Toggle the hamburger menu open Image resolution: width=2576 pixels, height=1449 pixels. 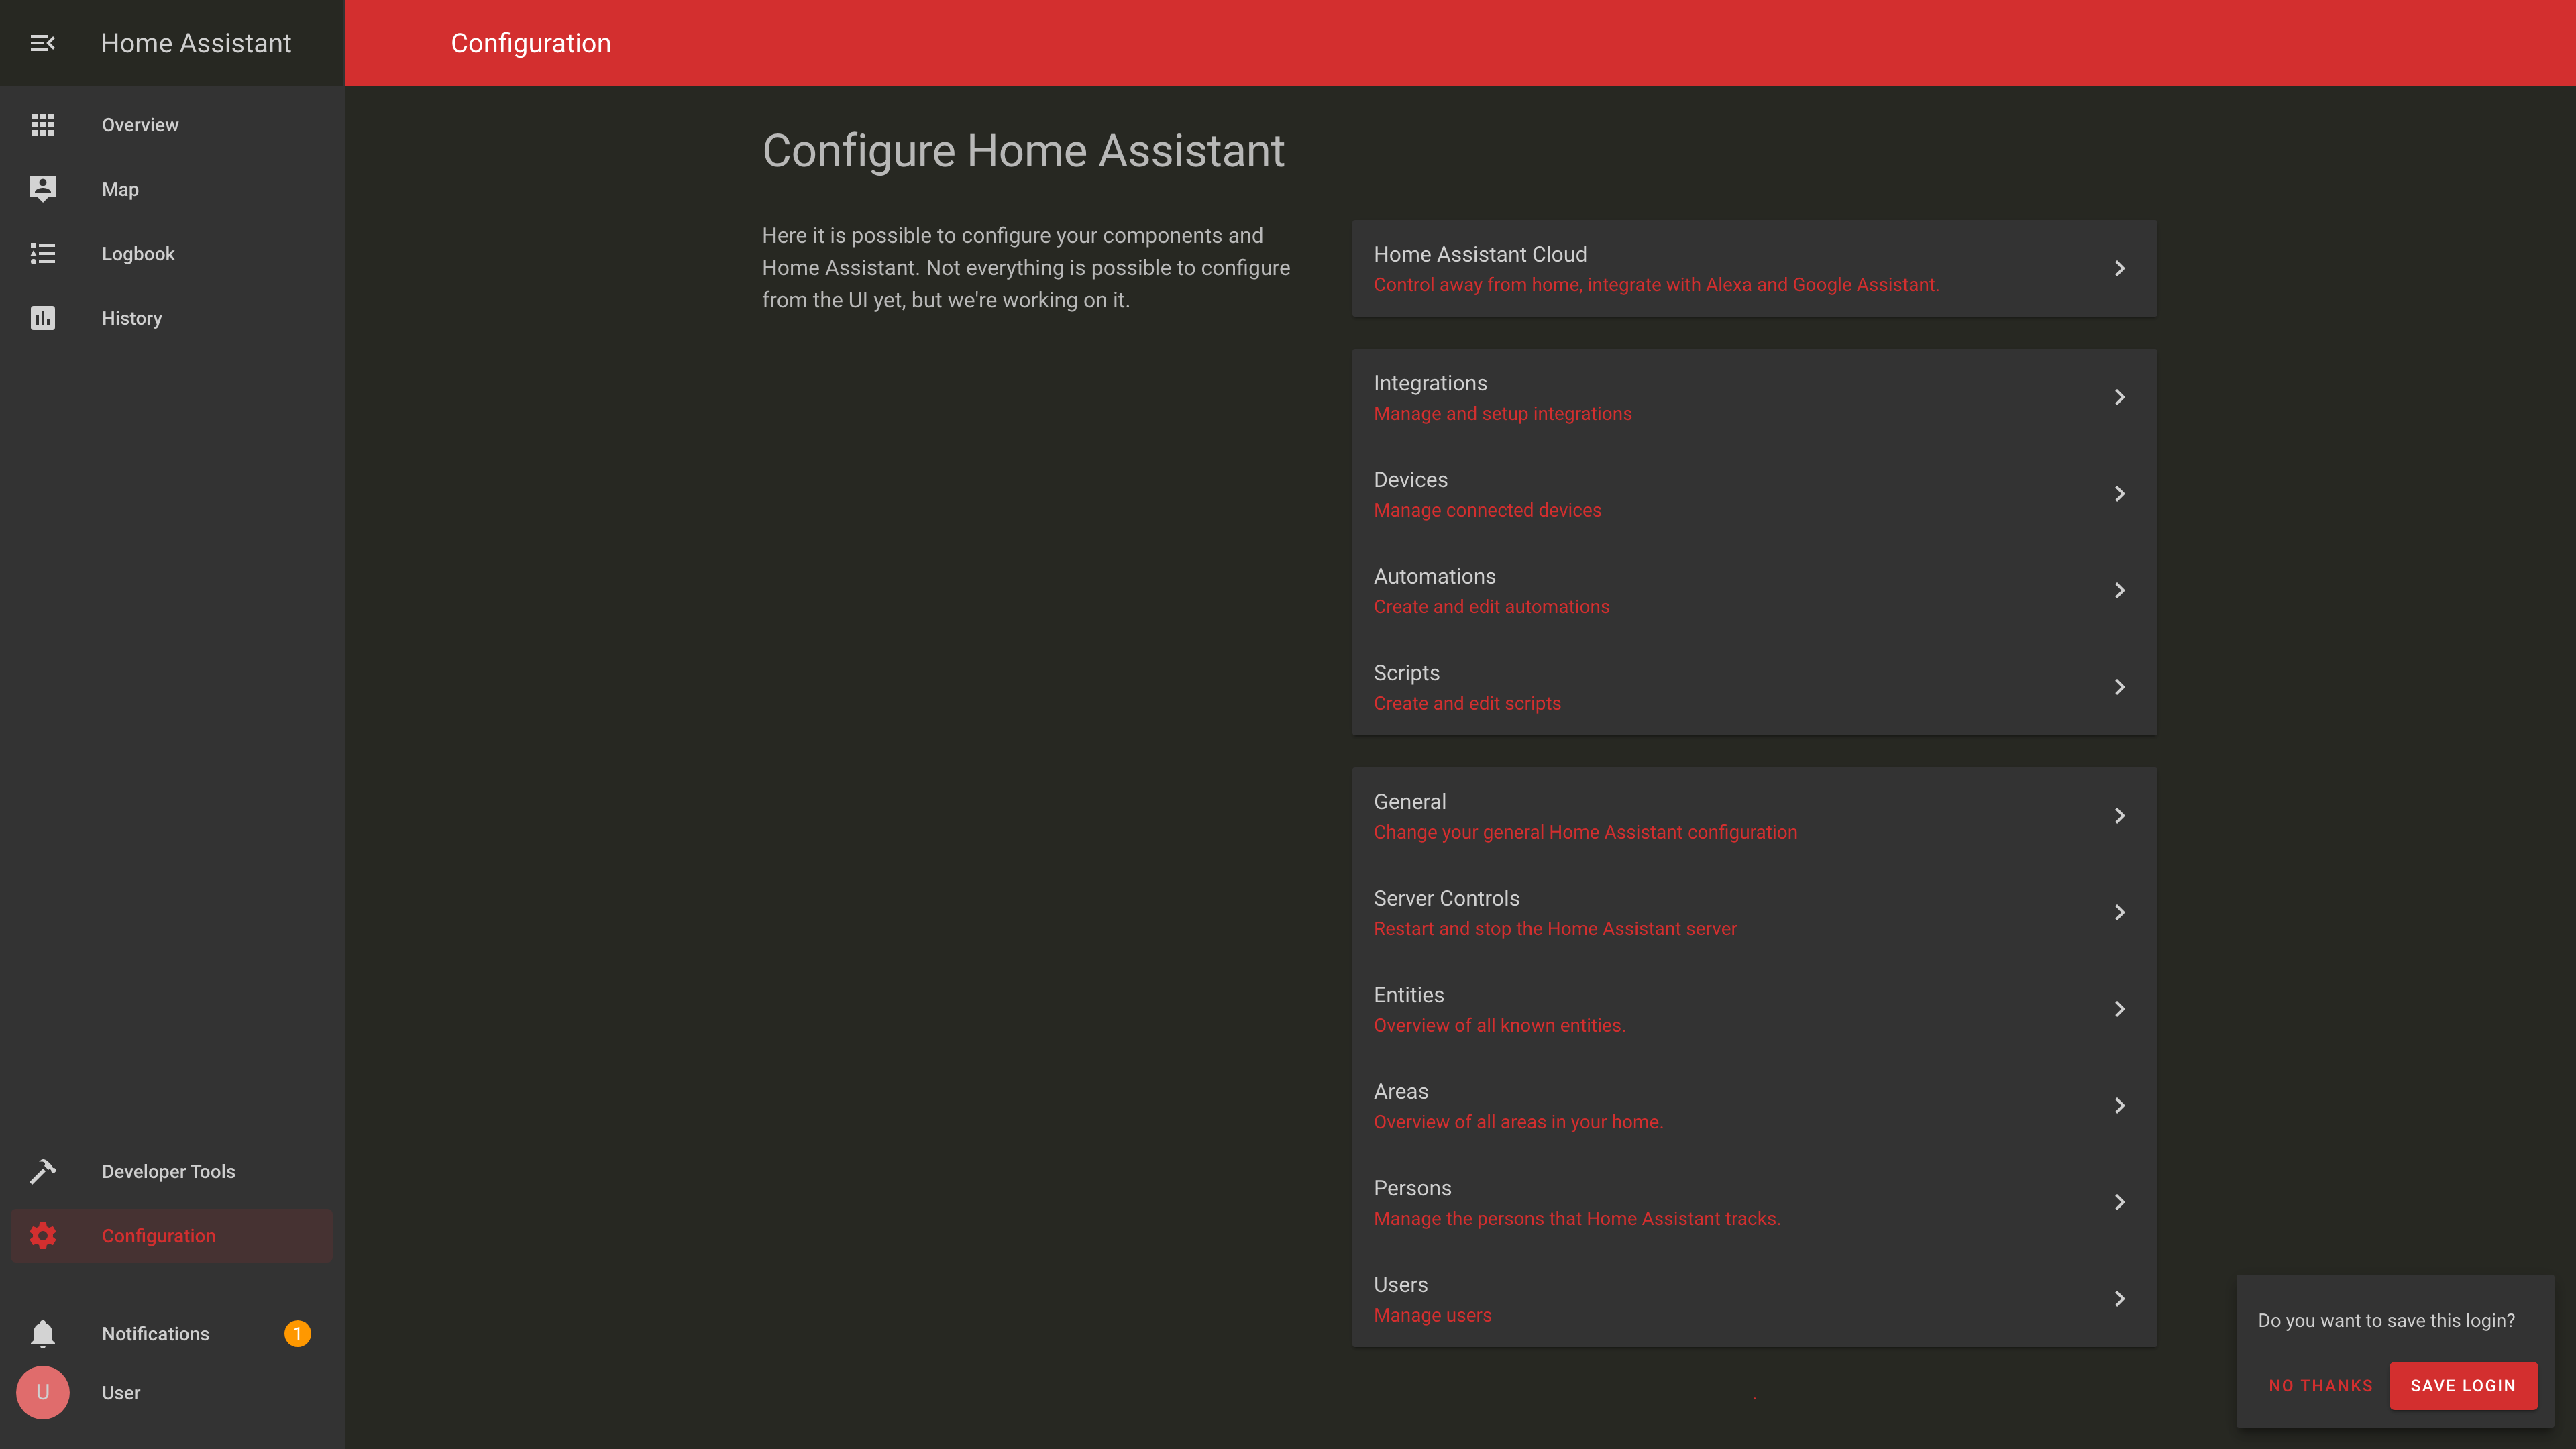(x=42, y=42)
